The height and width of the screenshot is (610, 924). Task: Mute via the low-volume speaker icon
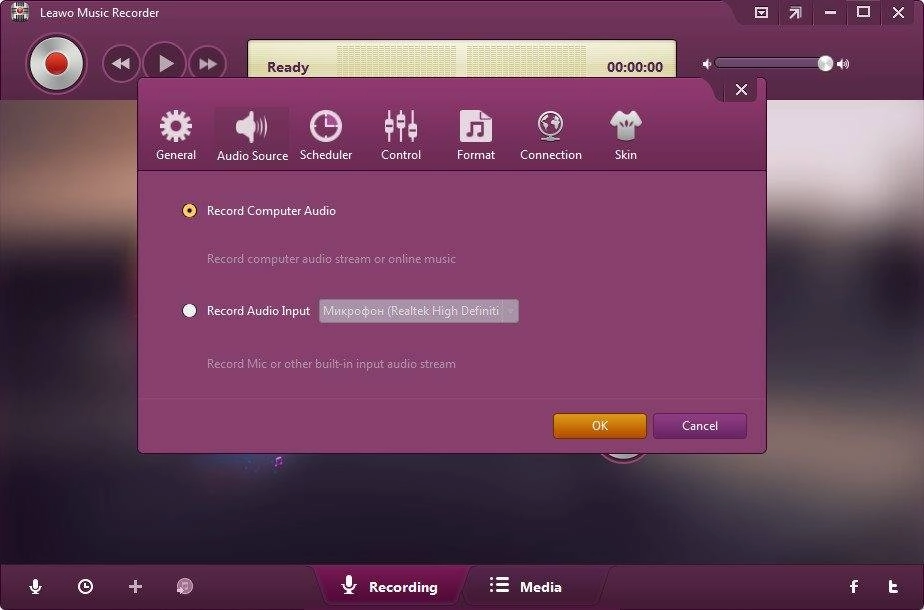pyautogui.click(x=707, y=64)
